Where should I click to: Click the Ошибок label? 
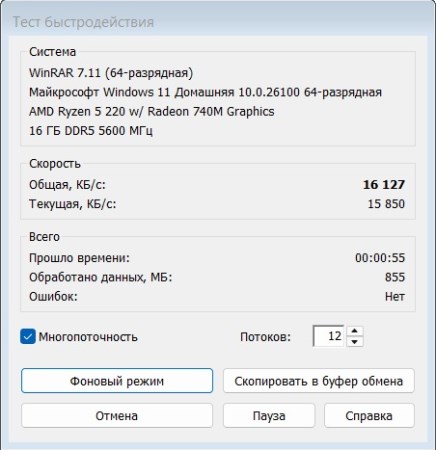[x=53, y=297]
